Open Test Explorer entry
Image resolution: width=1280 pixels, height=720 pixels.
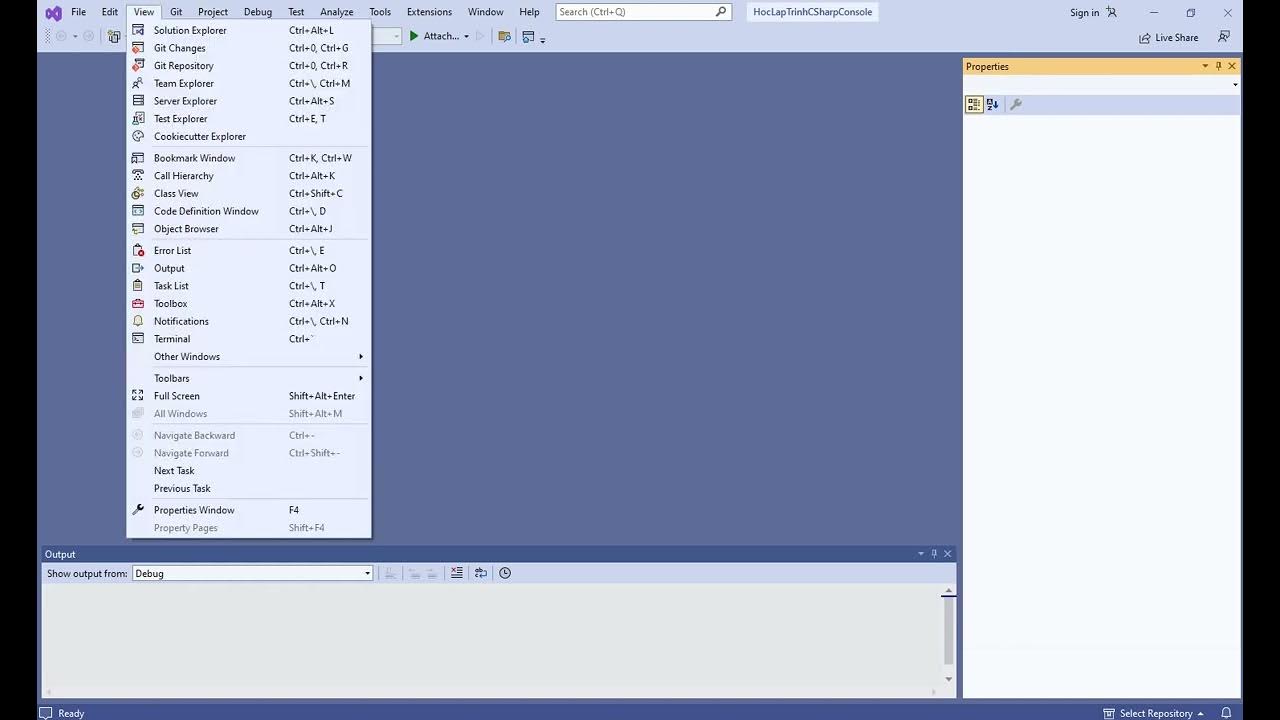pos(249,119)
